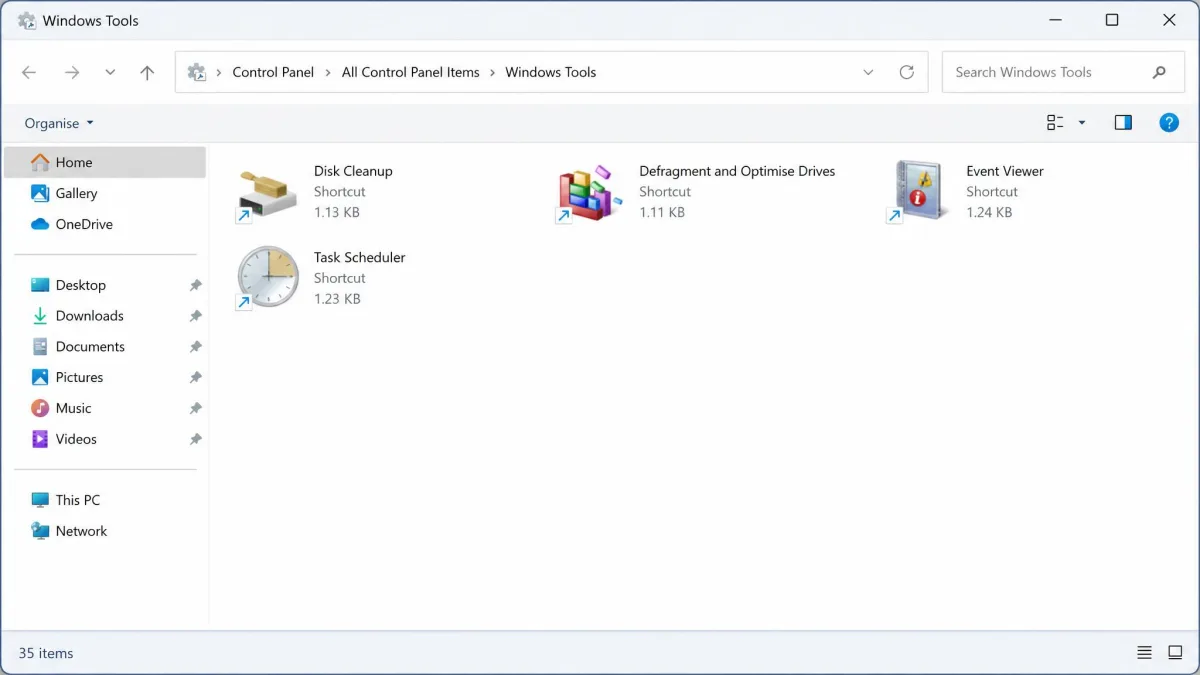Click the Network icon in sidebar

(40, 531)
